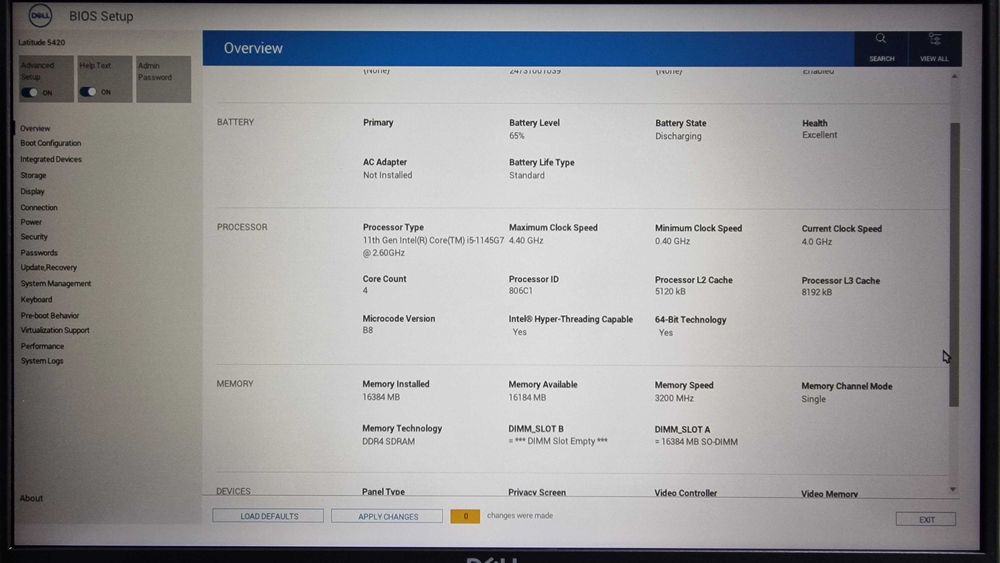Toggle the Advanced Setup switch
The image size is (1000, 563).
click(x=29, y=92)
